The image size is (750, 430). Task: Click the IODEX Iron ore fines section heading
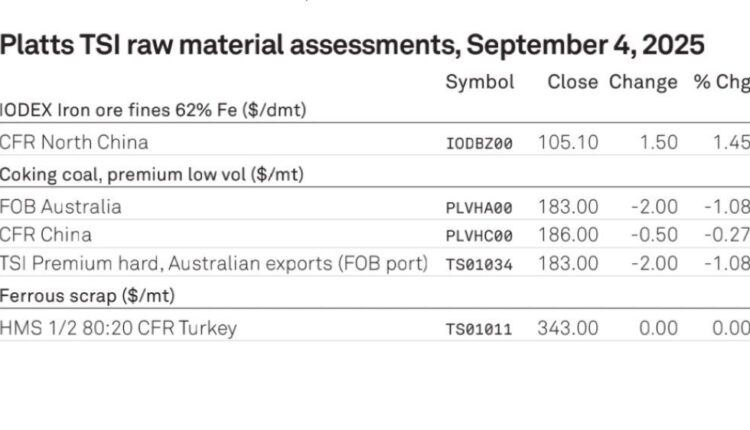point(153,110)
